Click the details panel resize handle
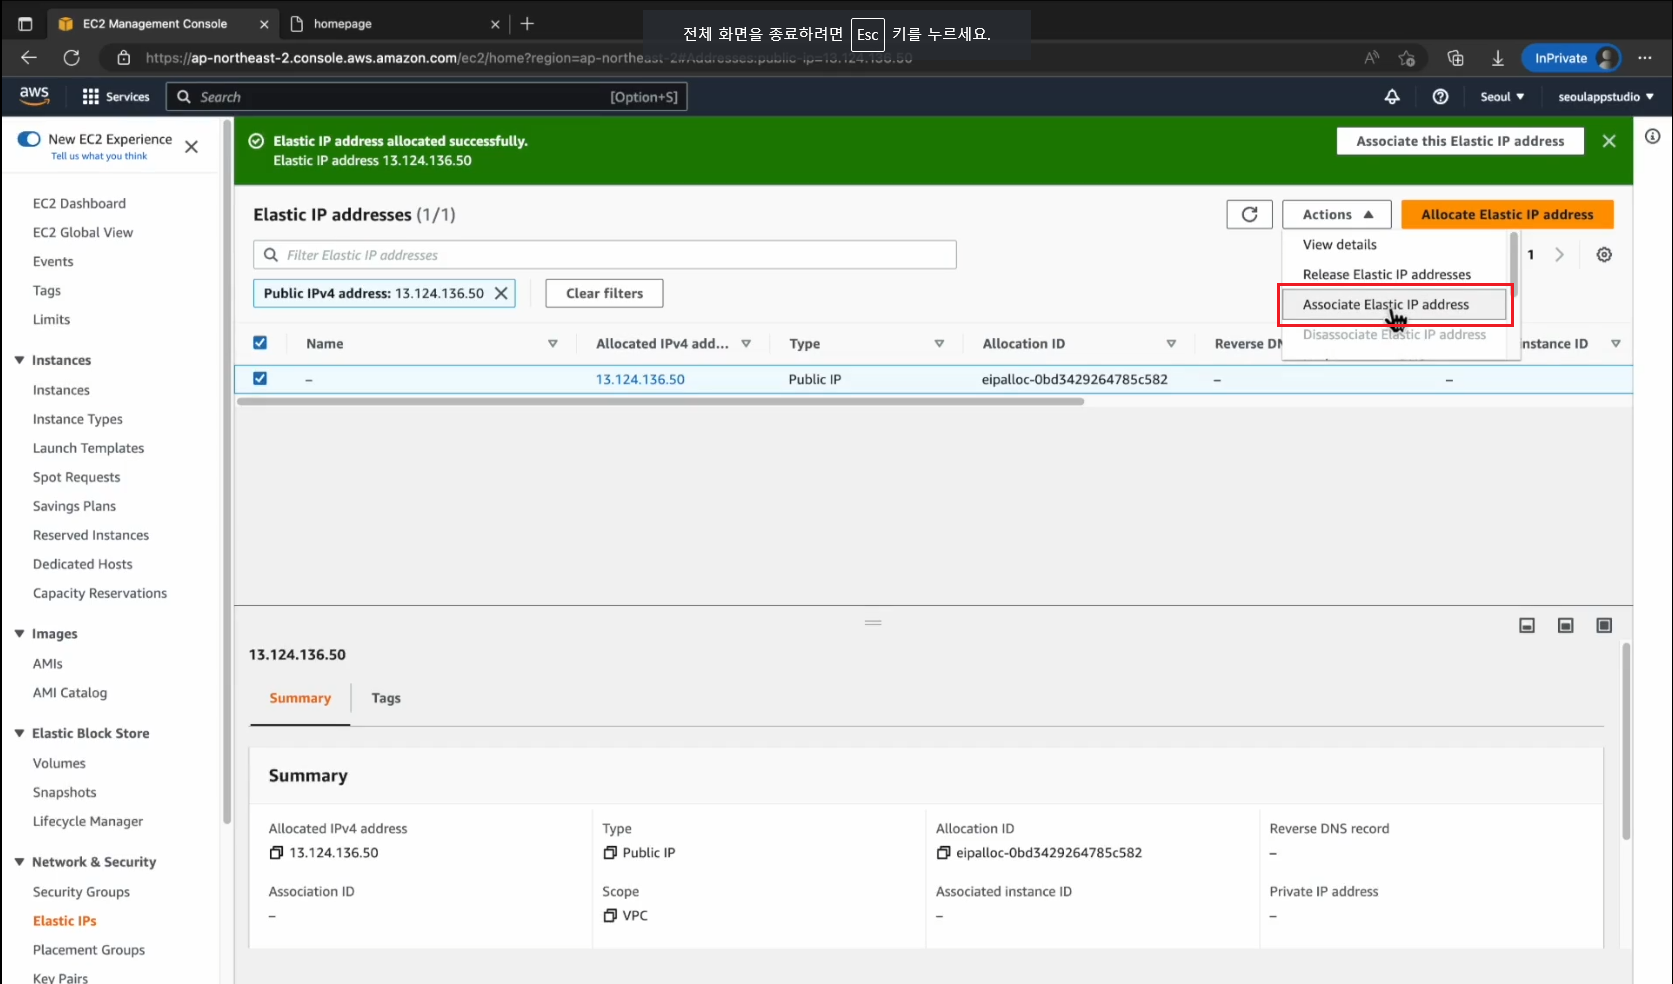1673x984 pixels. coord(873,622)
